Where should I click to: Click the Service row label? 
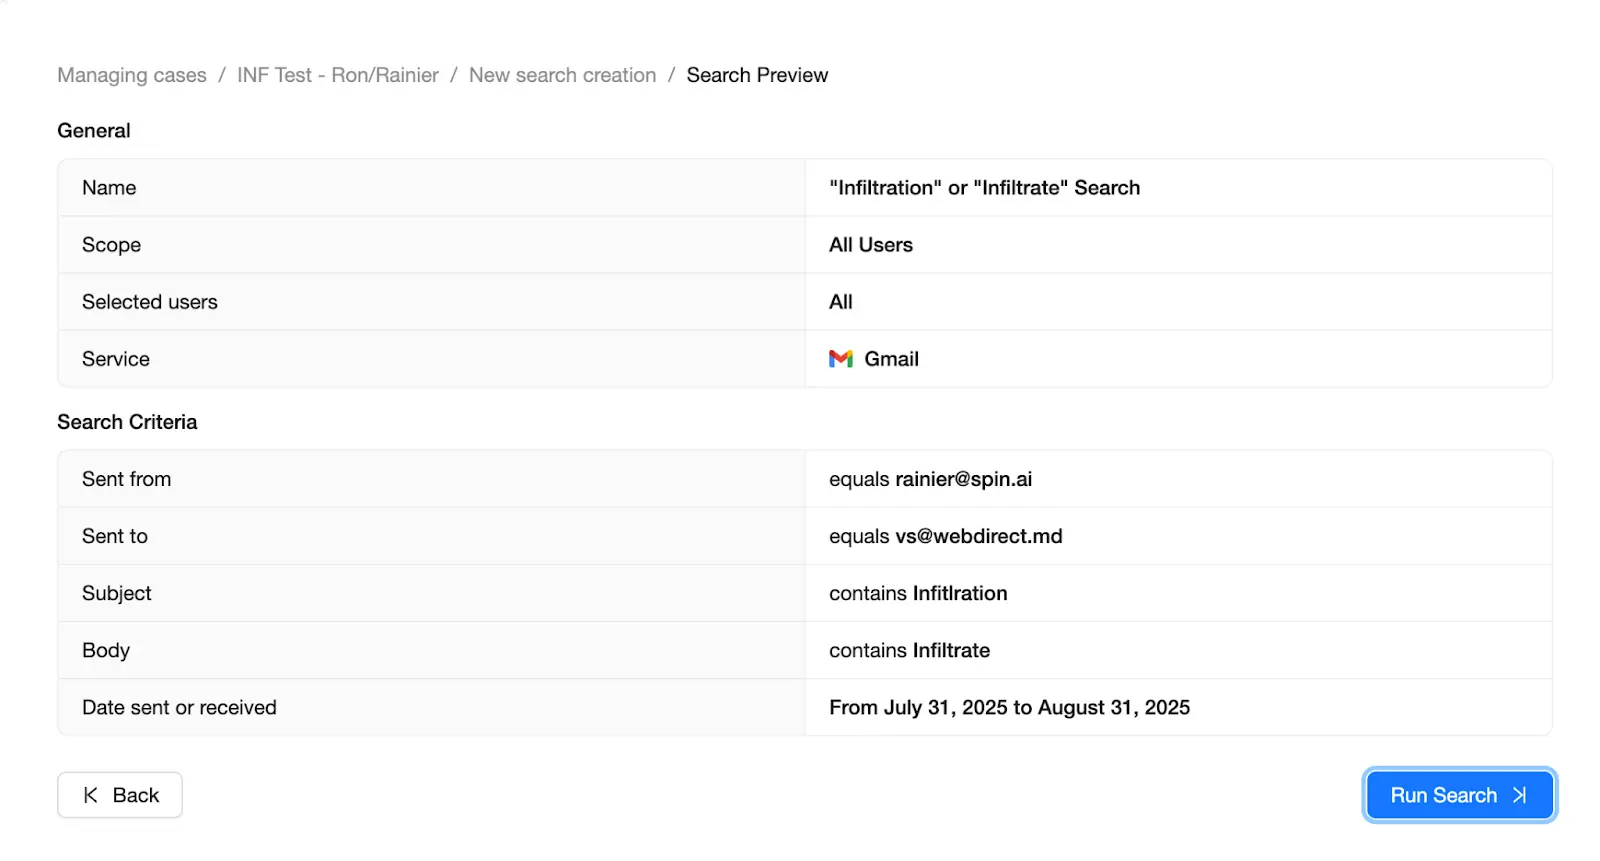click(x=116, y=359)
